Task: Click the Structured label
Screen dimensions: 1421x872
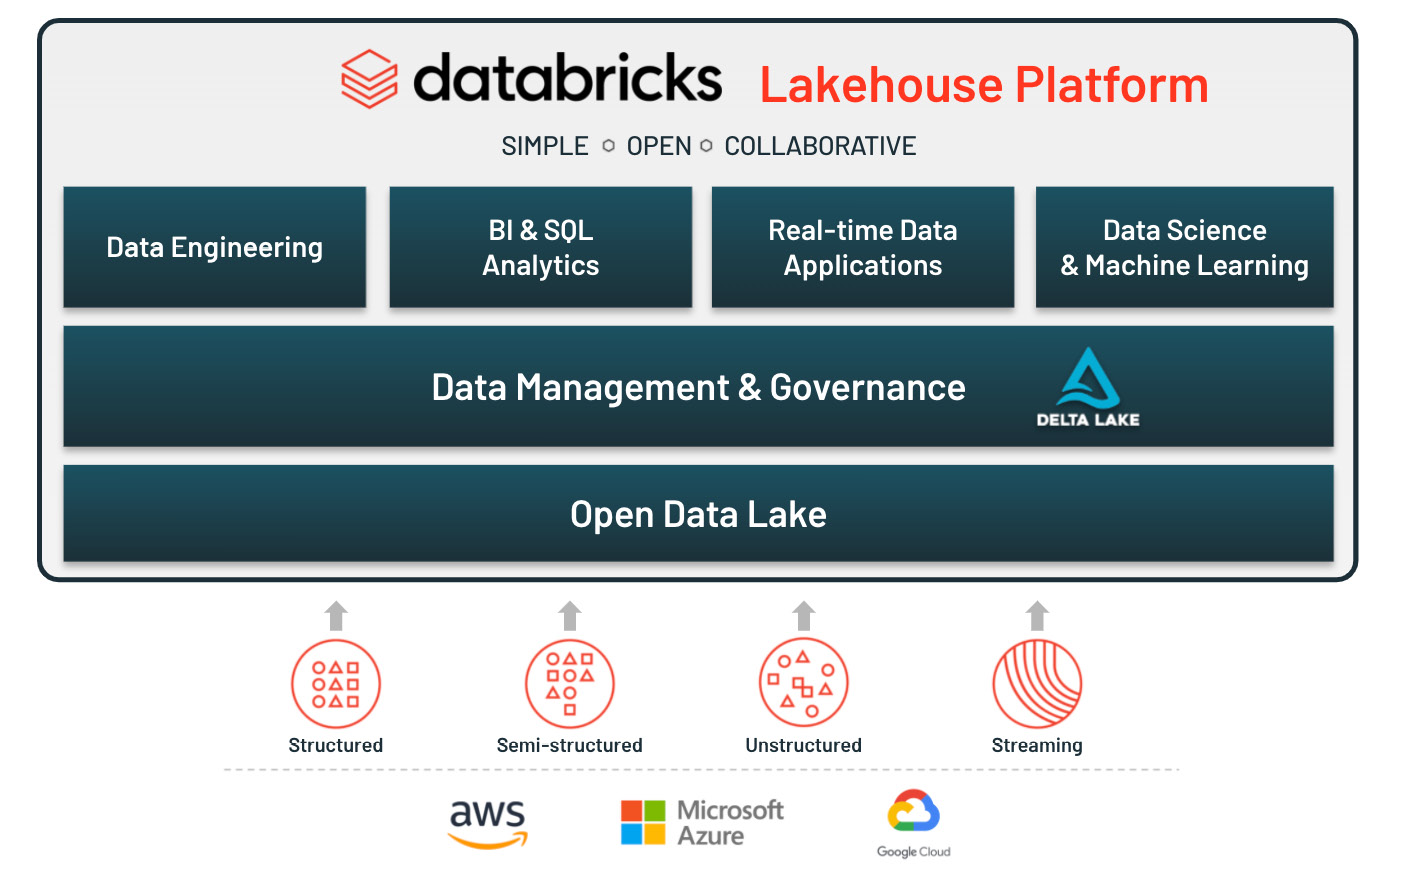Action: coord(336,745)
